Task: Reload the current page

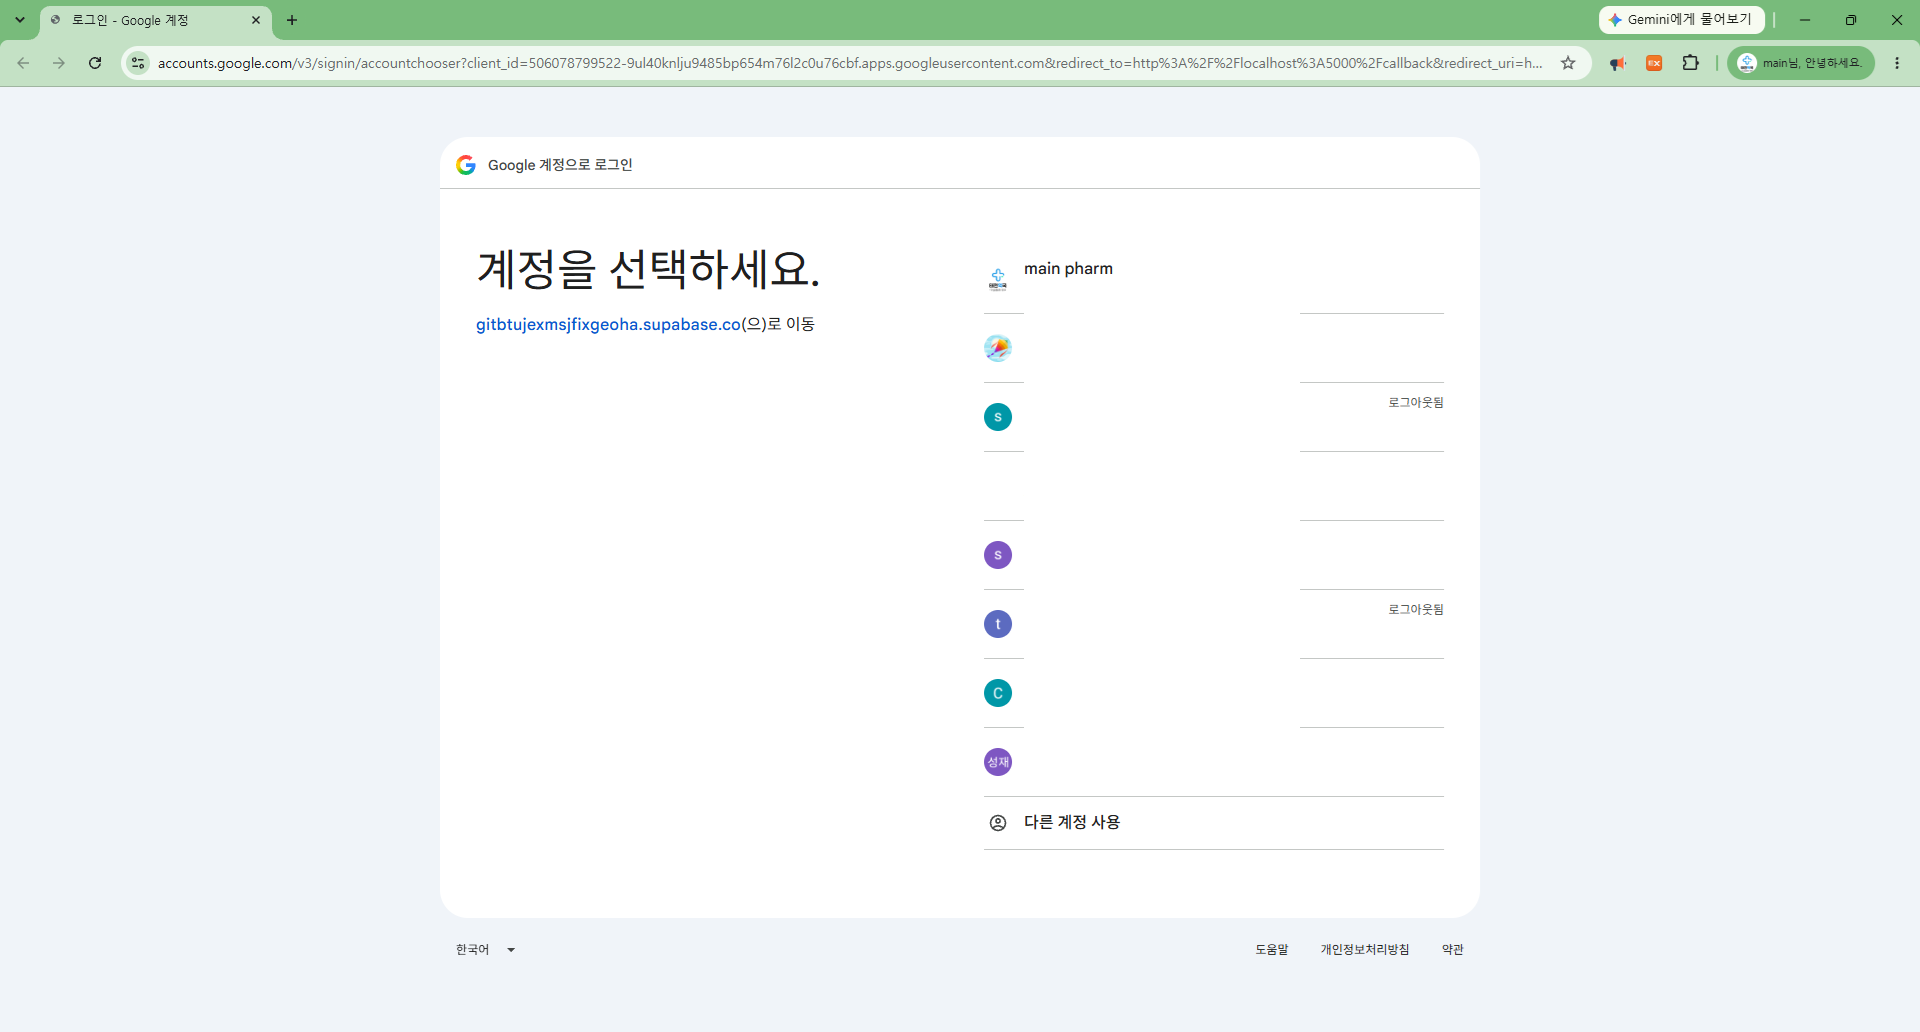Action: point(95,63)
